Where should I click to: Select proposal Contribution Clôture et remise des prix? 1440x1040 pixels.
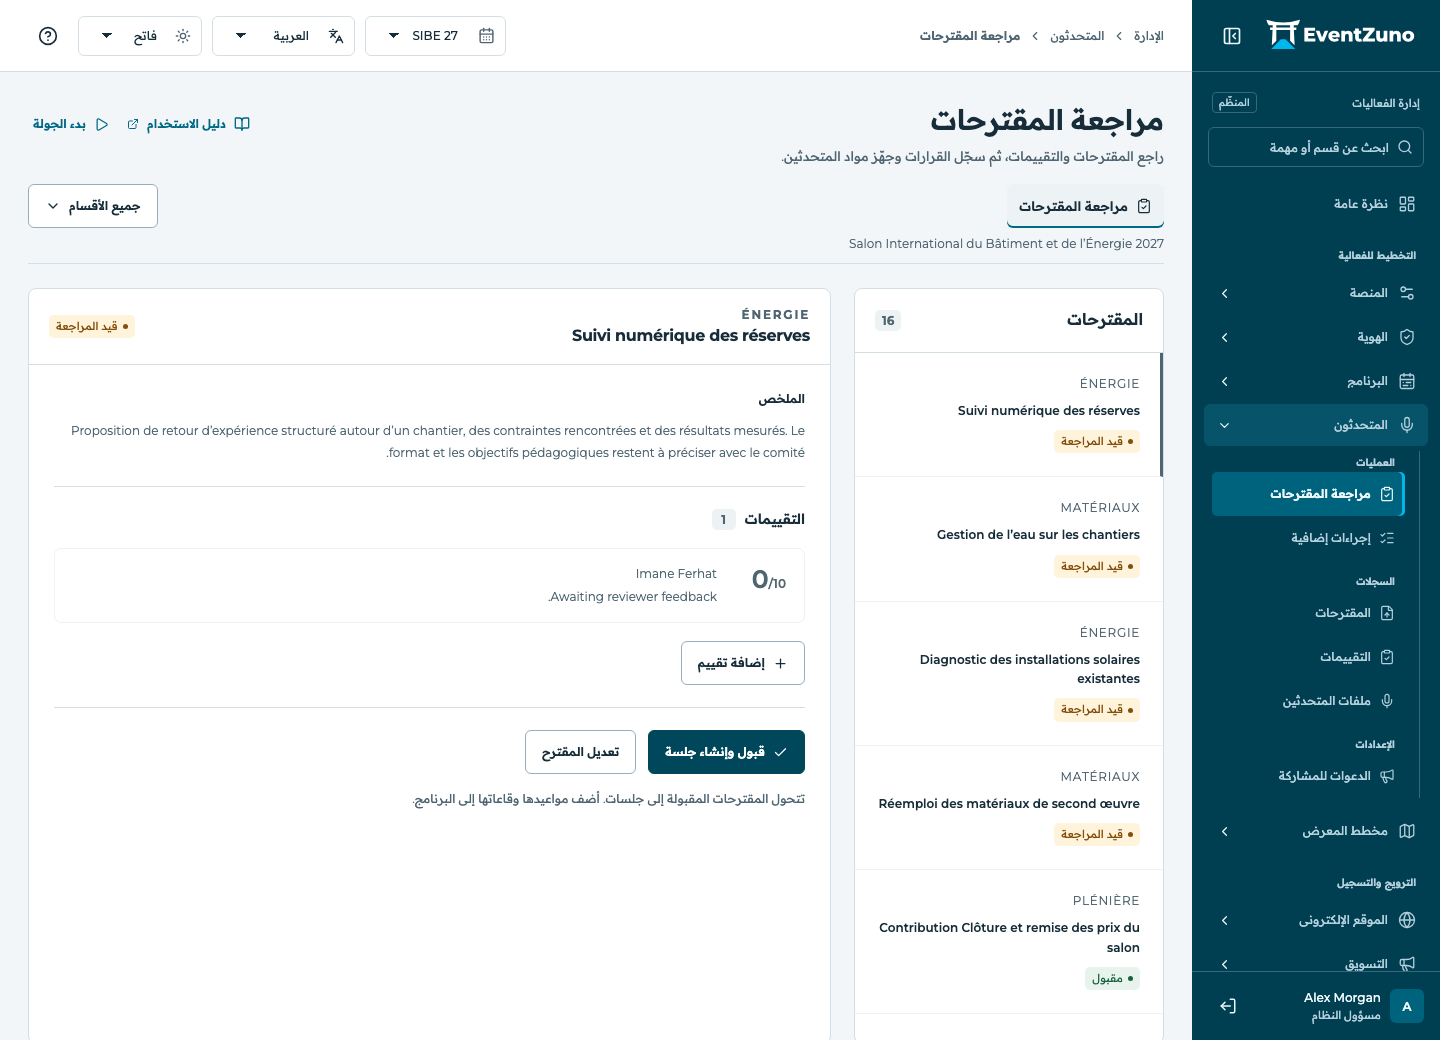tap(1009, 941)
